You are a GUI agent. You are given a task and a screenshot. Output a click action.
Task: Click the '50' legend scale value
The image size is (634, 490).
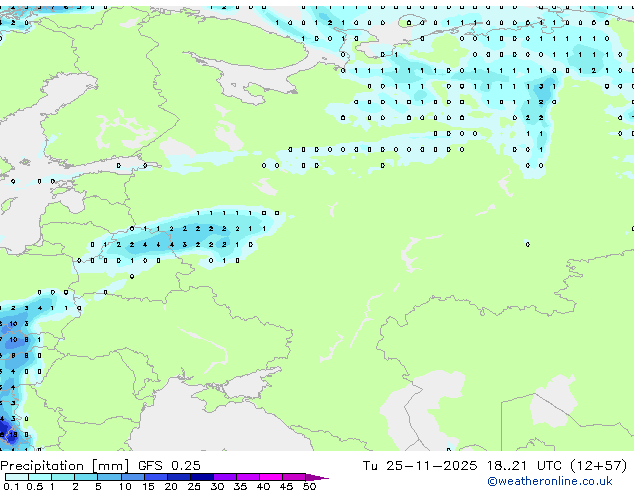point(309,486)
